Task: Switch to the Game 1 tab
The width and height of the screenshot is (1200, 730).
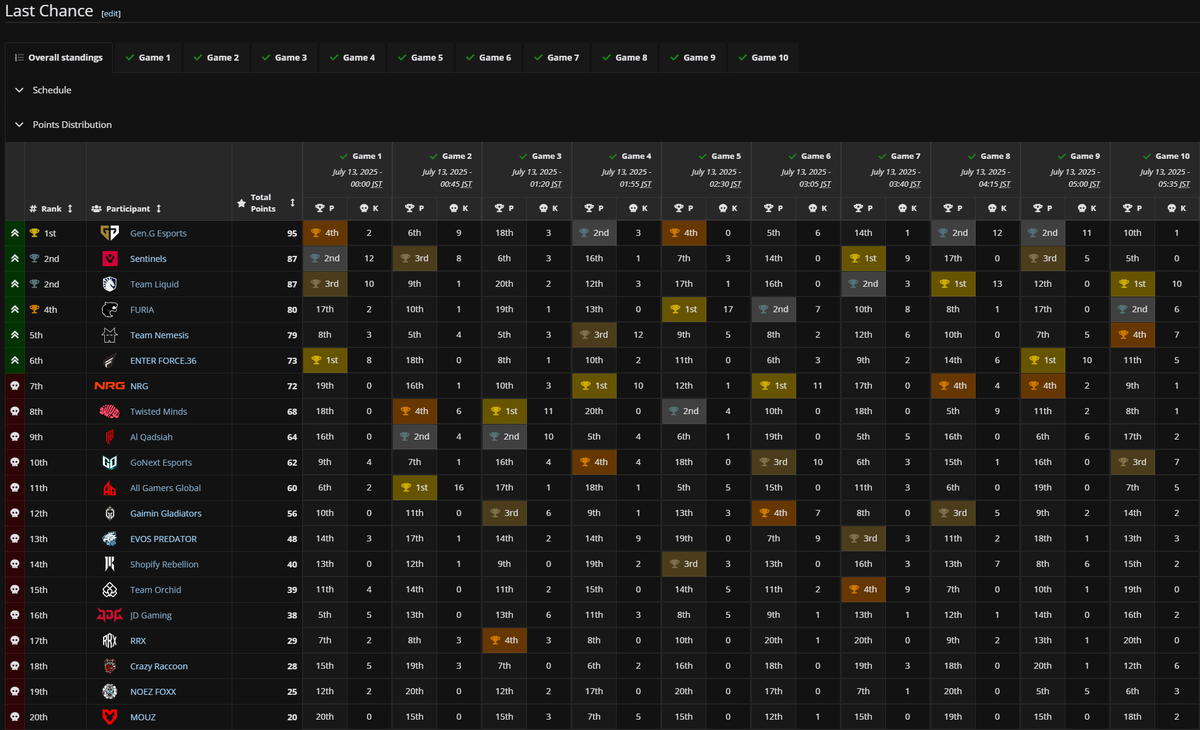Action: pyautogui.click(x=147, y=58)
